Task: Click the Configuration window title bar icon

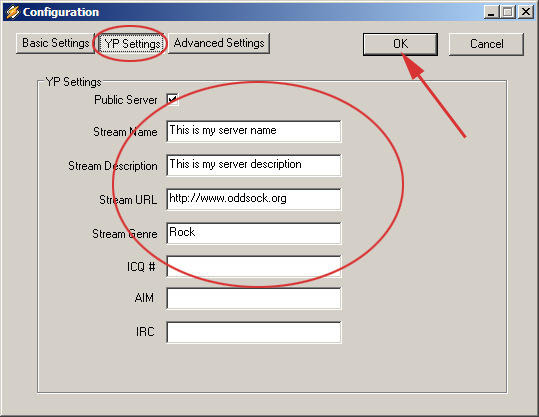Action: coord(12,12)
